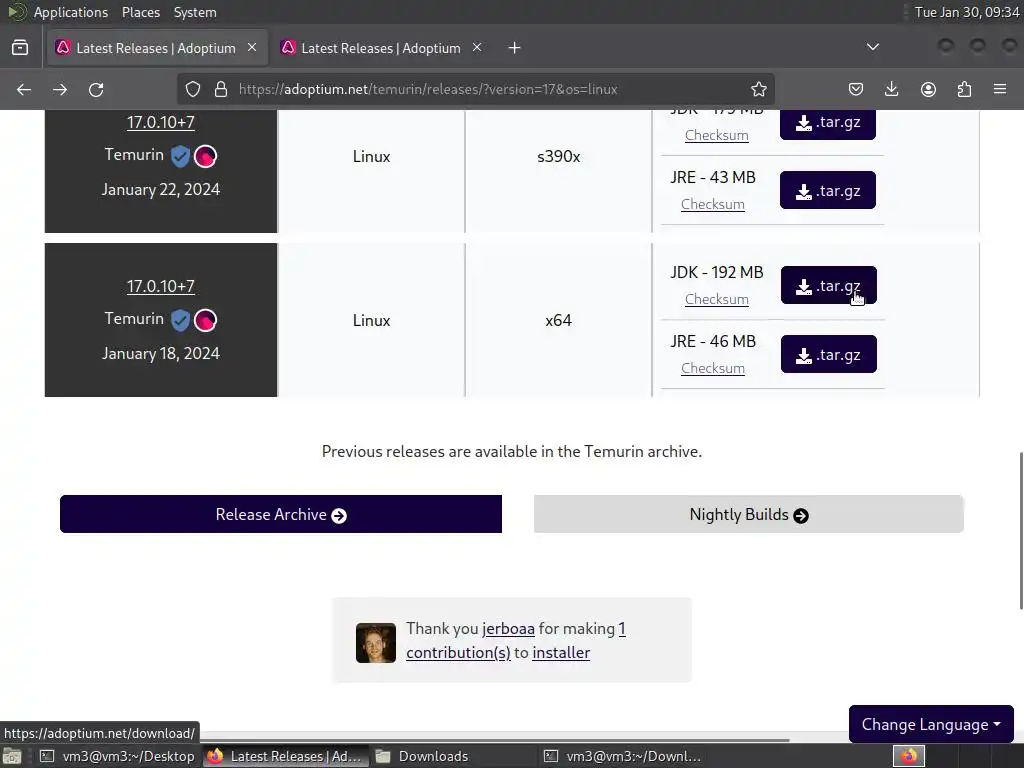
Task: Click the show desktop icon in taskbar
Action: pos(12,756)
